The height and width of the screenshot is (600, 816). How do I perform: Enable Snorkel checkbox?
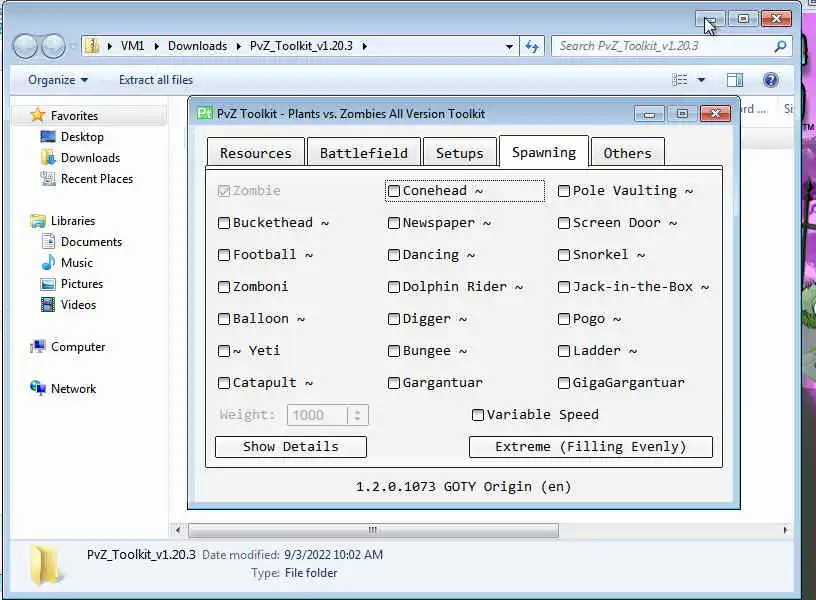coord(564,255)
